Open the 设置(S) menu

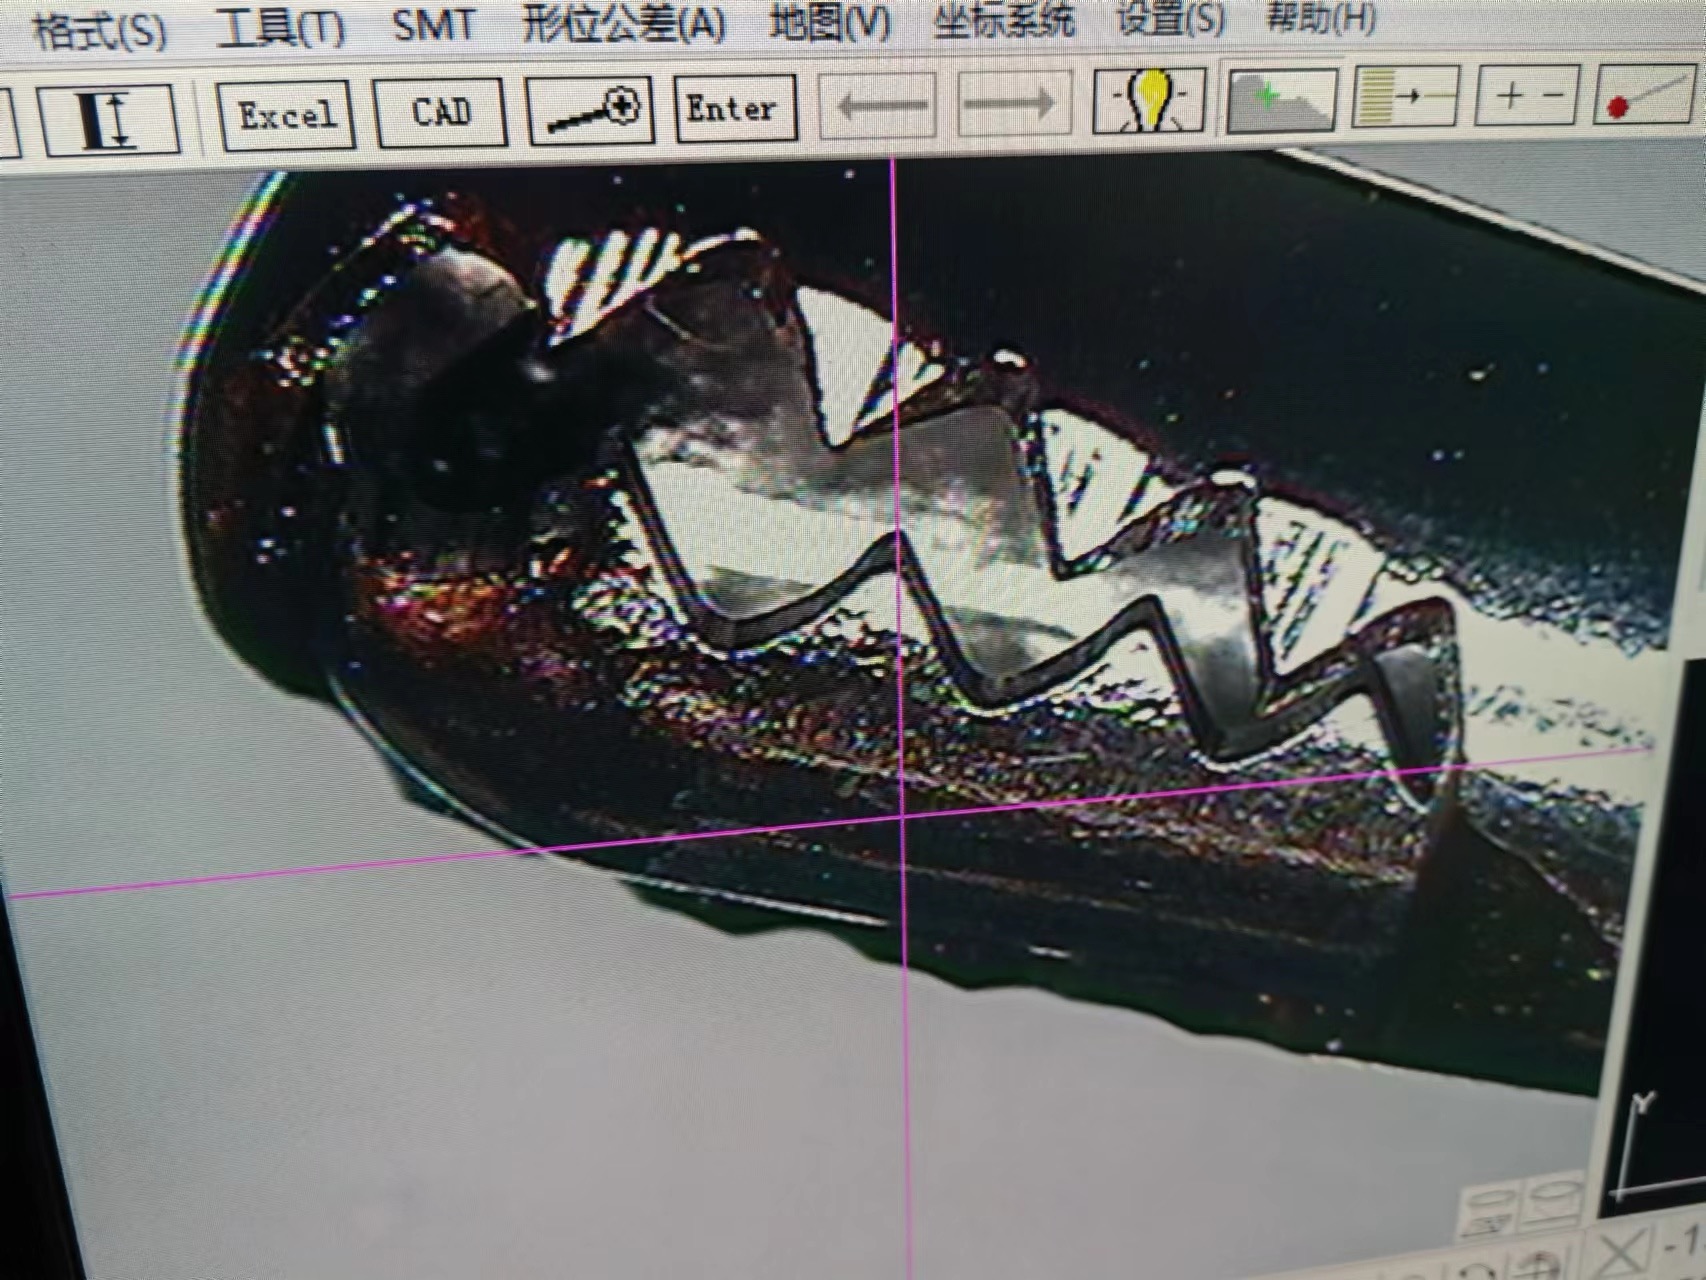1170,19
